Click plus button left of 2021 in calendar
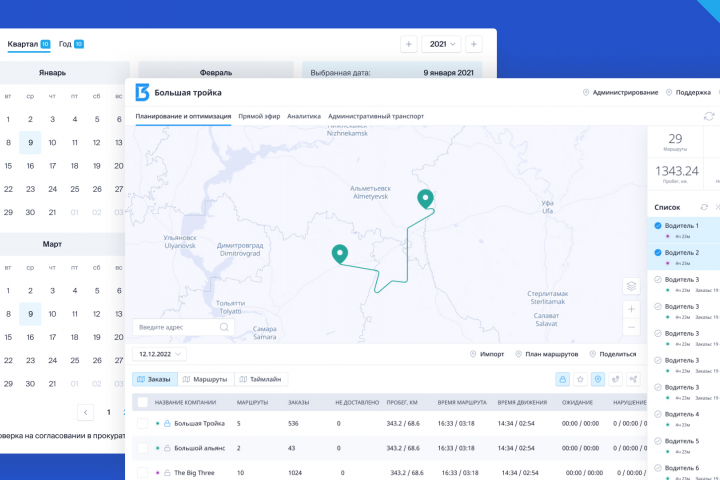Screen dimensions: 720x480 [409, 44]
